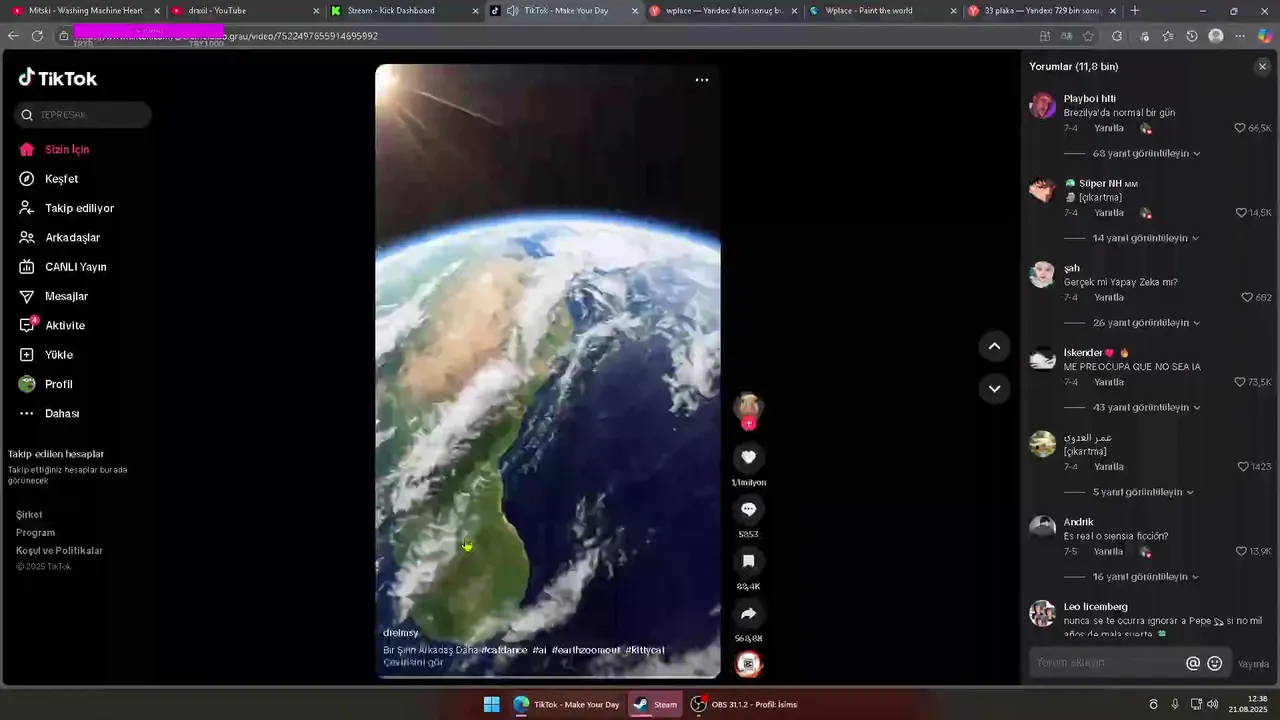Click the TikTok search field

[x=83, y=115]
